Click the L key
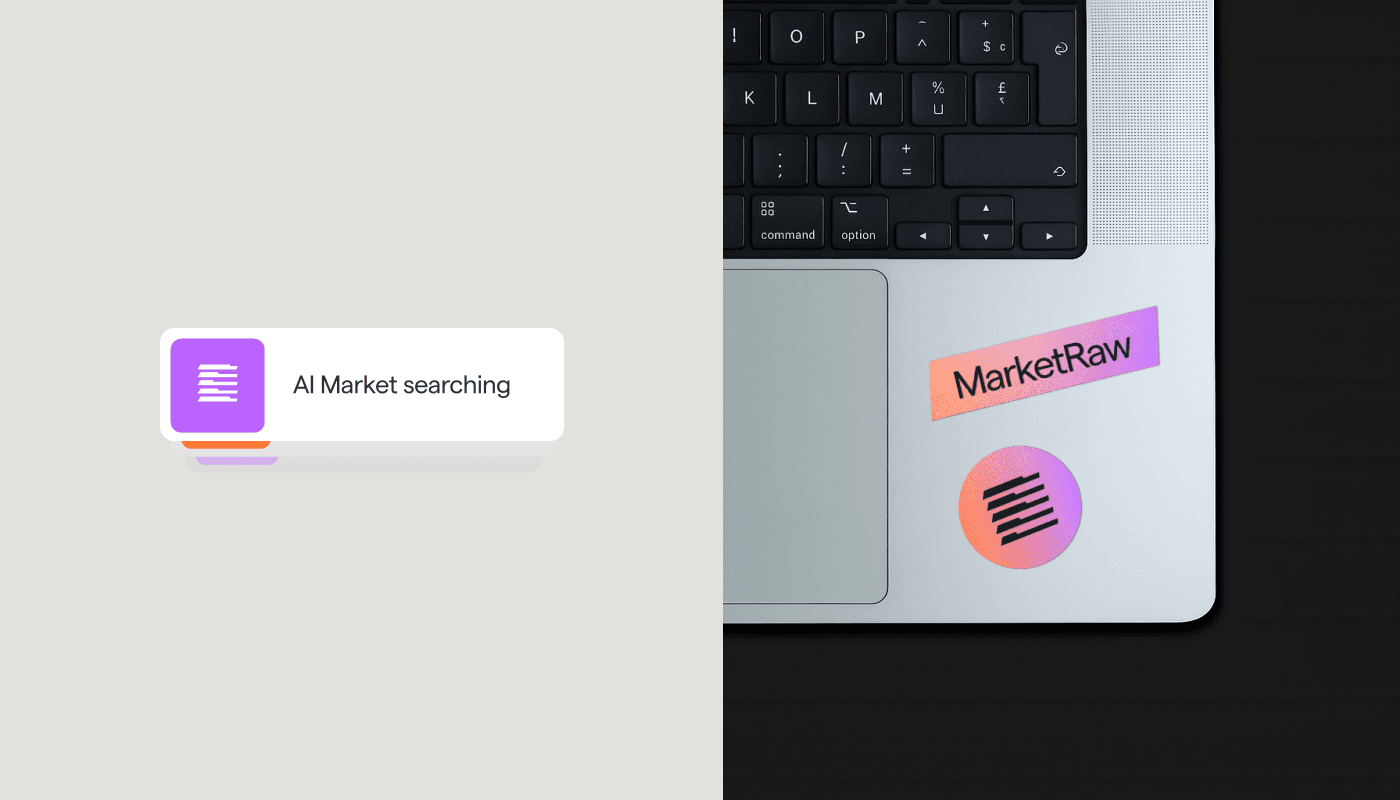Screen dimensions: 1400x800 coord(812,98)
